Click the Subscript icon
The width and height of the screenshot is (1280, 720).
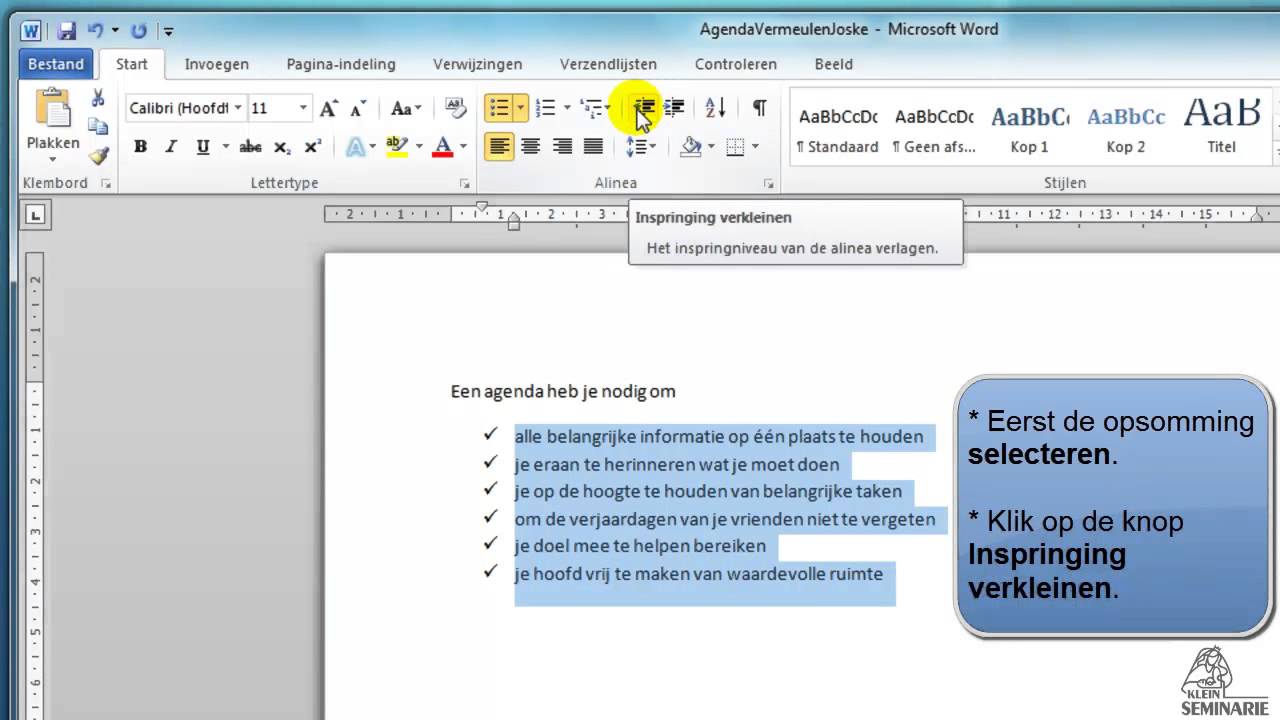pyautogui.click(x=282, y=147)
